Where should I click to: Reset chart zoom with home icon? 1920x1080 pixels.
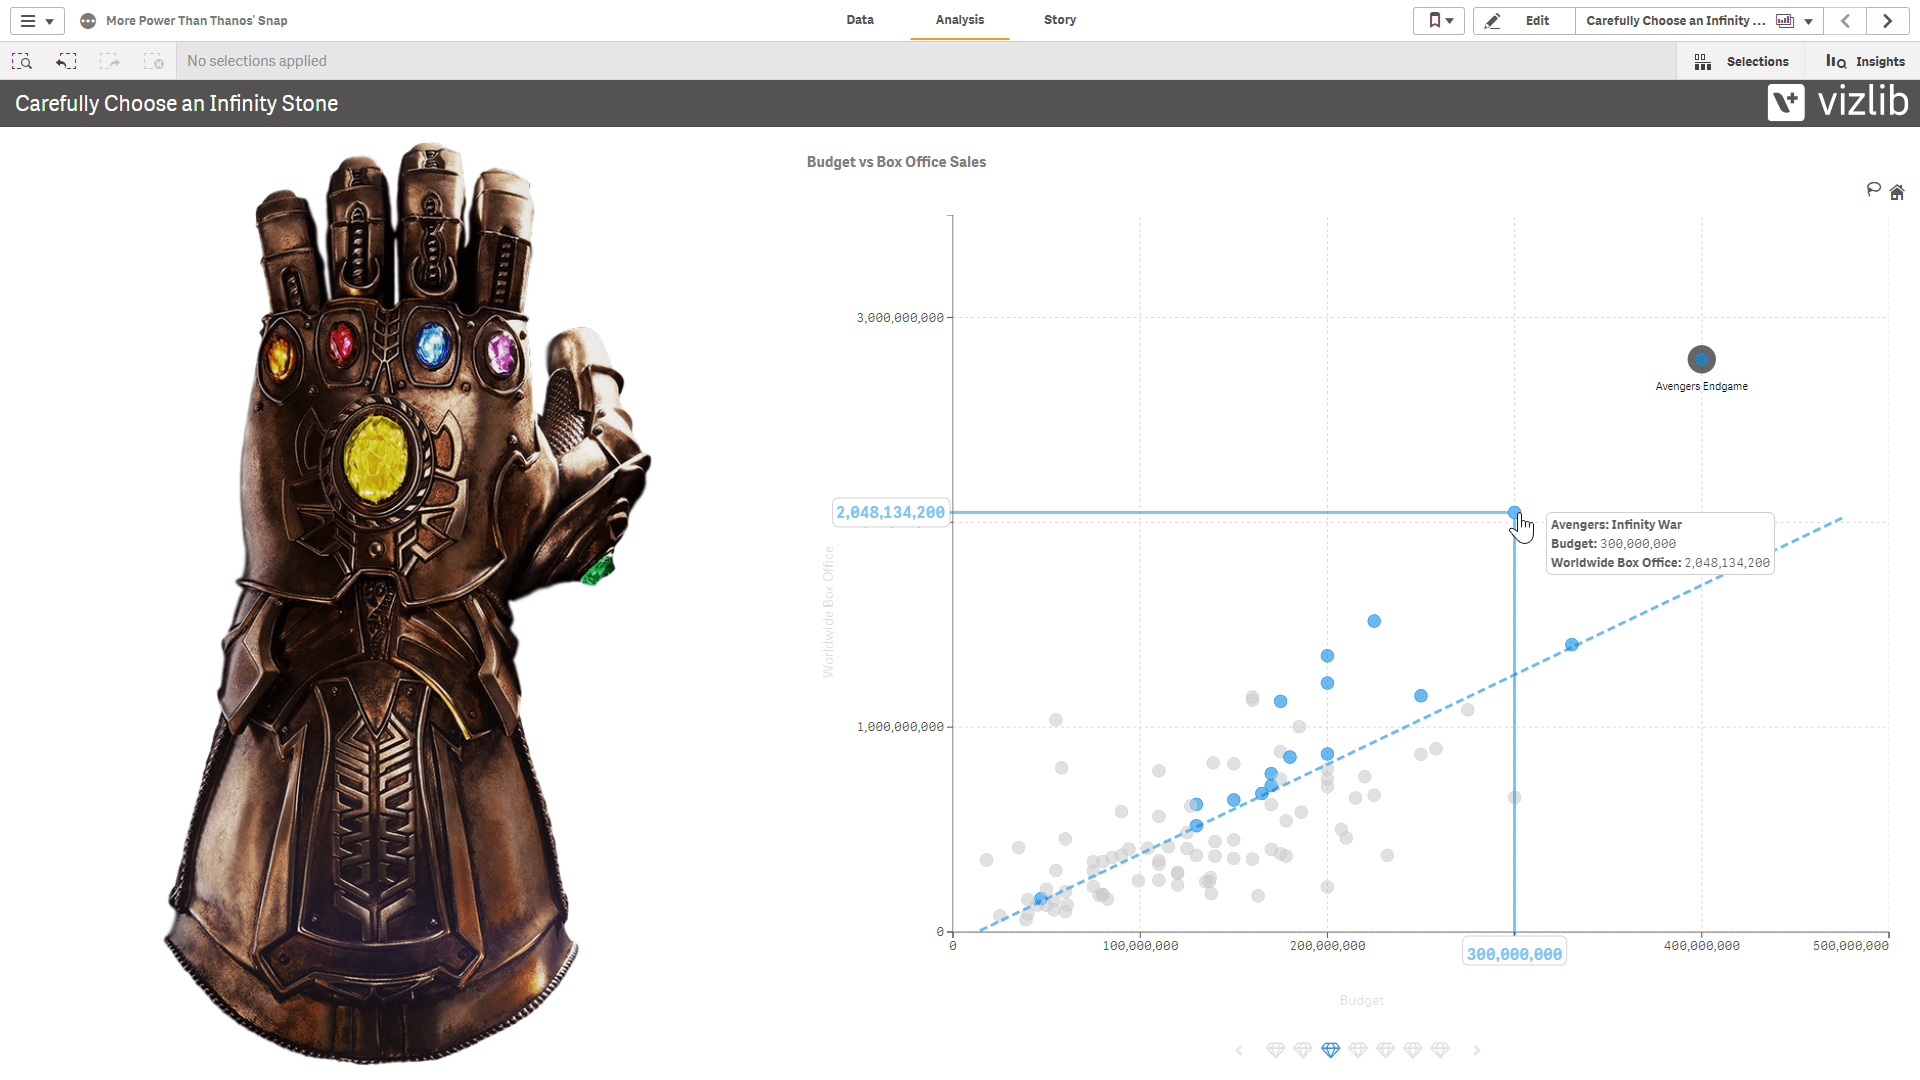click(x=1897, y=192)
